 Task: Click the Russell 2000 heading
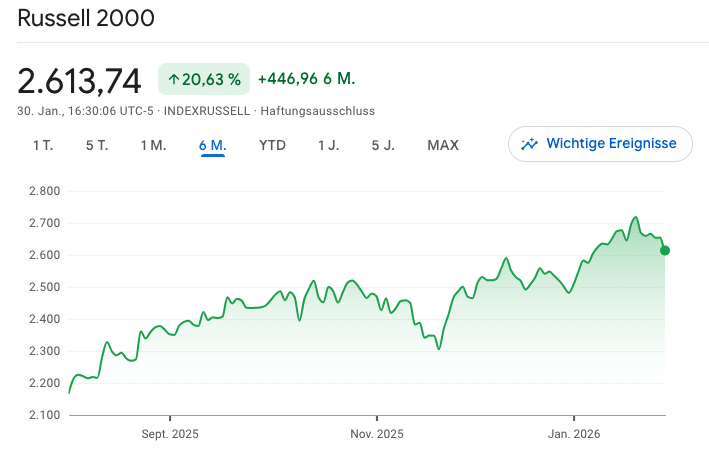(86, 18)
